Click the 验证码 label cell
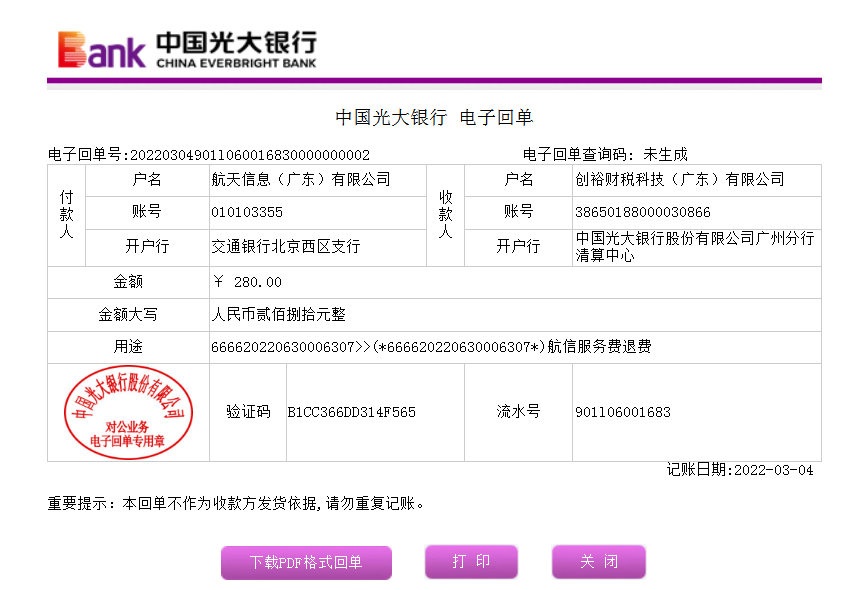 248,412
